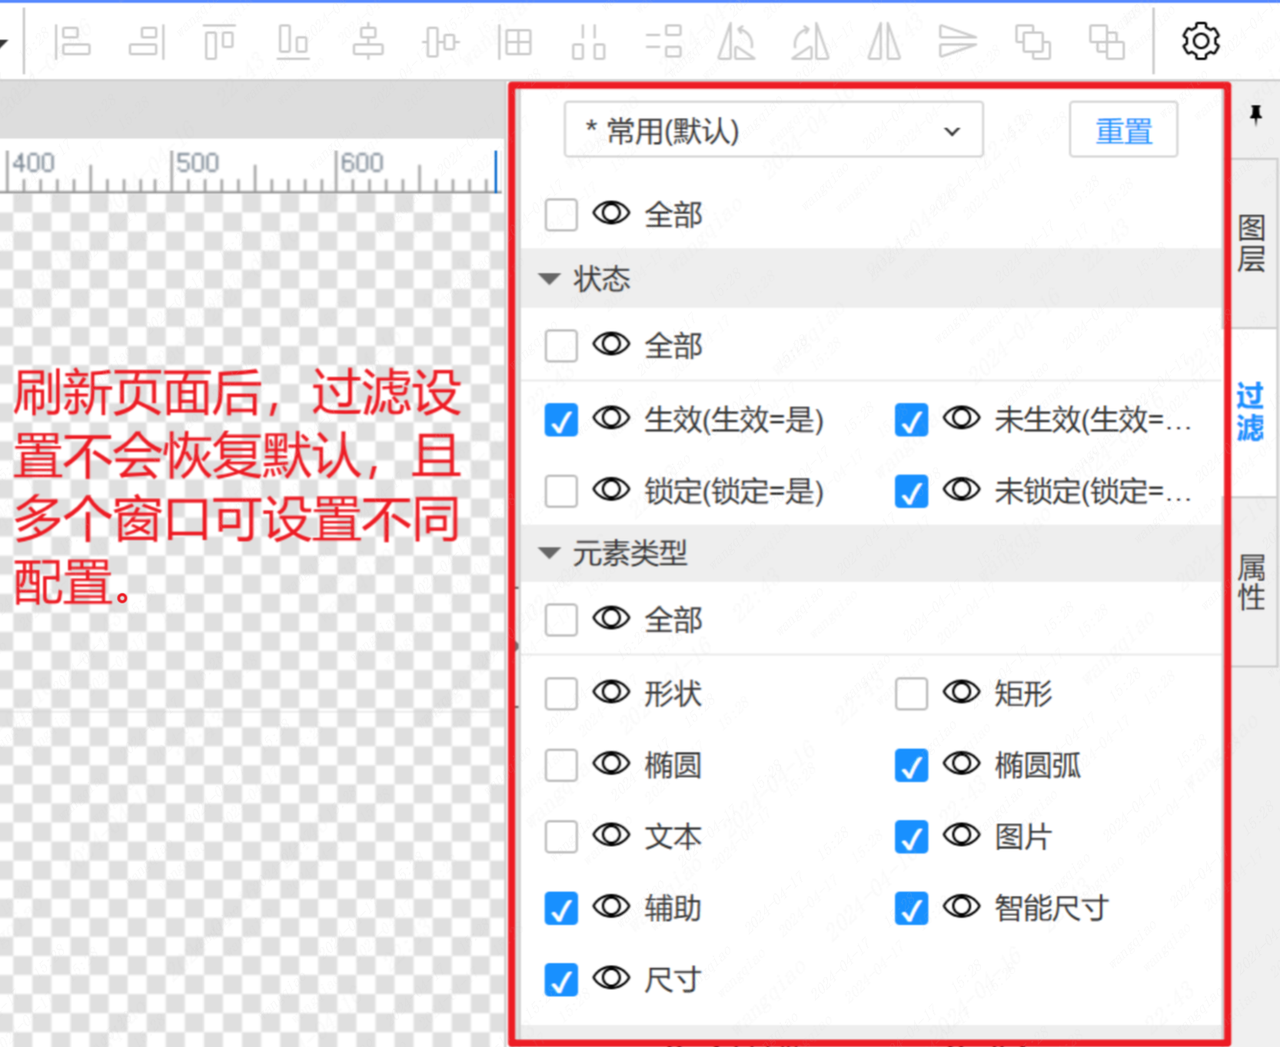This screenshot has width=1280, height=1047.
Task: Click the 重置 button
Action: click(1123, 130)
